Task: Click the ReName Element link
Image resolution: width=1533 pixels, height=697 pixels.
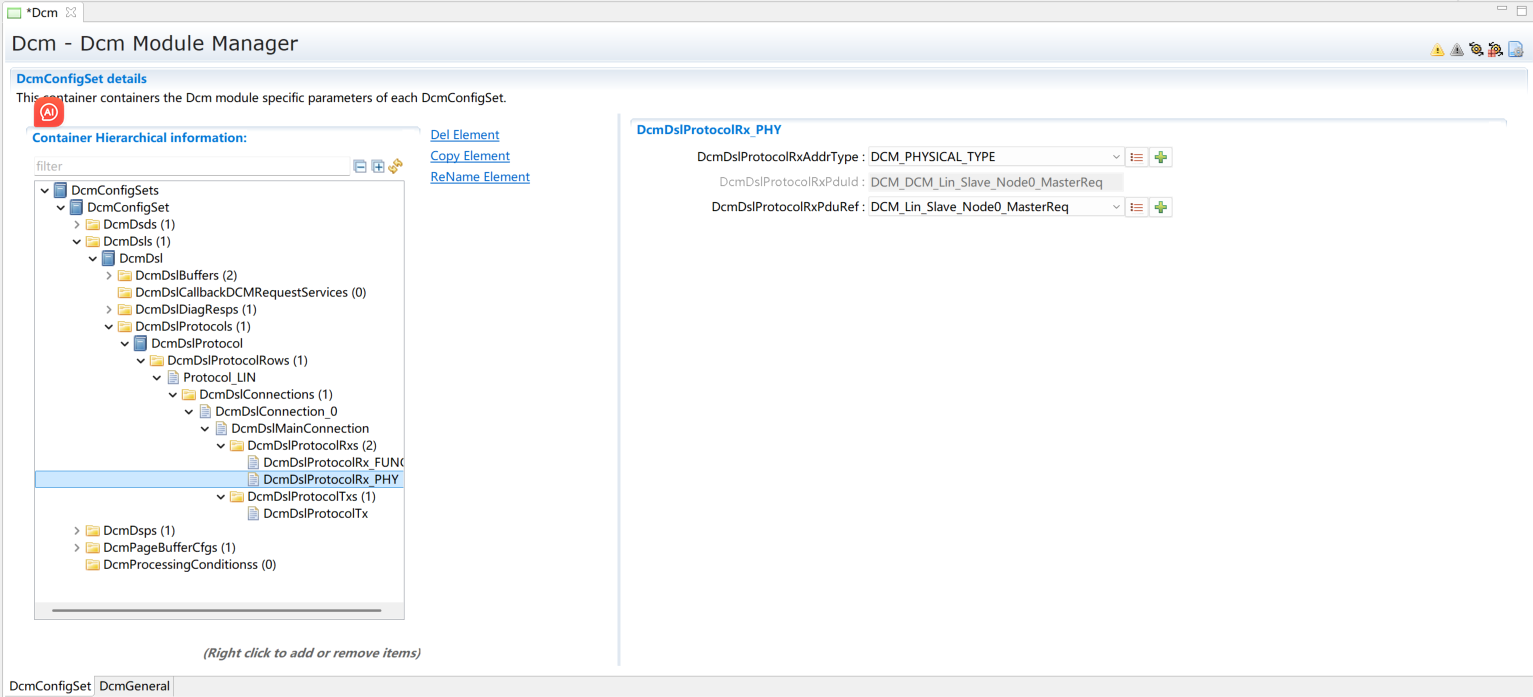Action: [x=479, y=177]
